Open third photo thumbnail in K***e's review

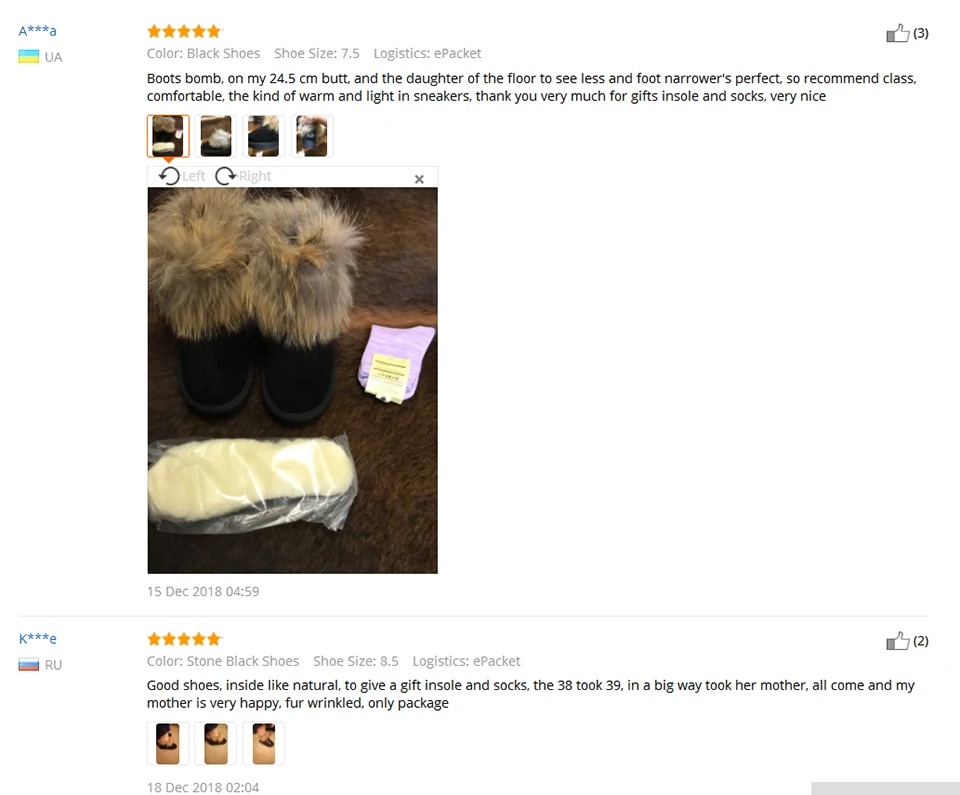tap(264, 744)
